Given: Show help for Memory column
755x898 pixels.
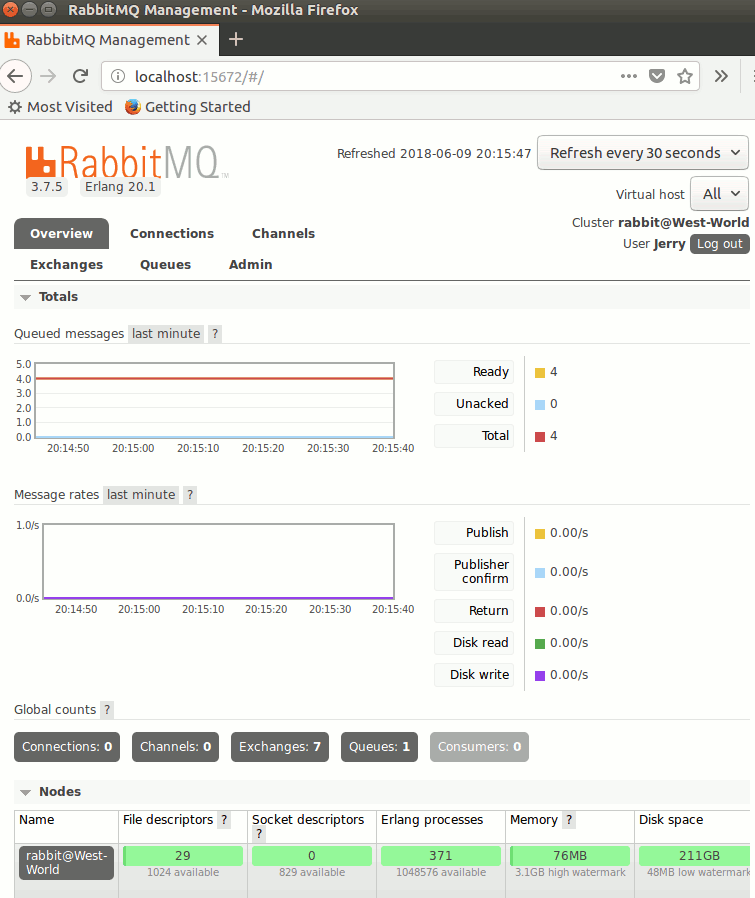Looking at the screenshot, I should click(x=569, y=820).
